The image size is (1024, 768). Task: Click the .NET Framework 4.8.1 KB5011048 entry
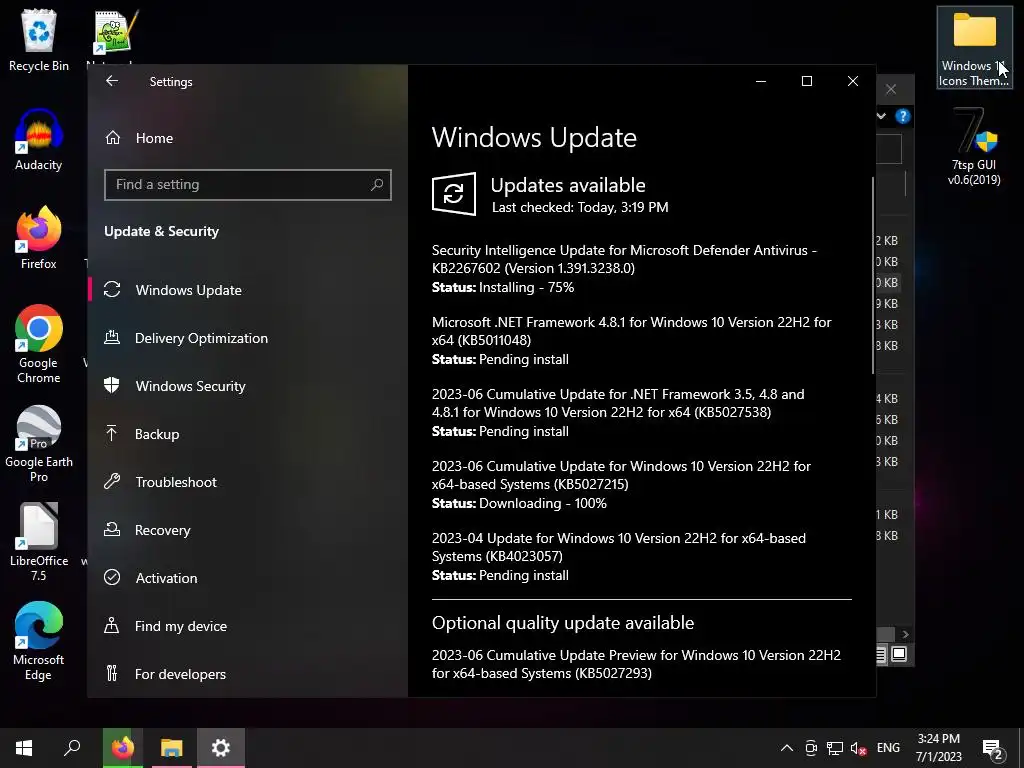click(631, 331)
